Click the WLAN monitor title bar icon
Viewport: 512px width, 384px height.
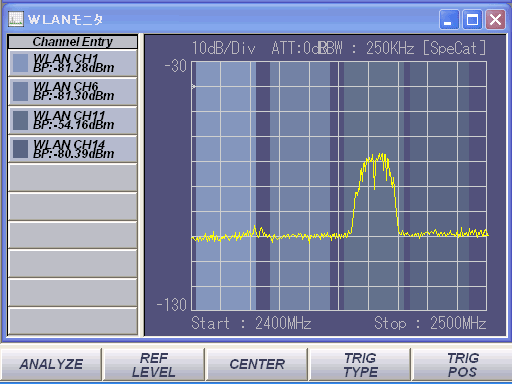16,19
